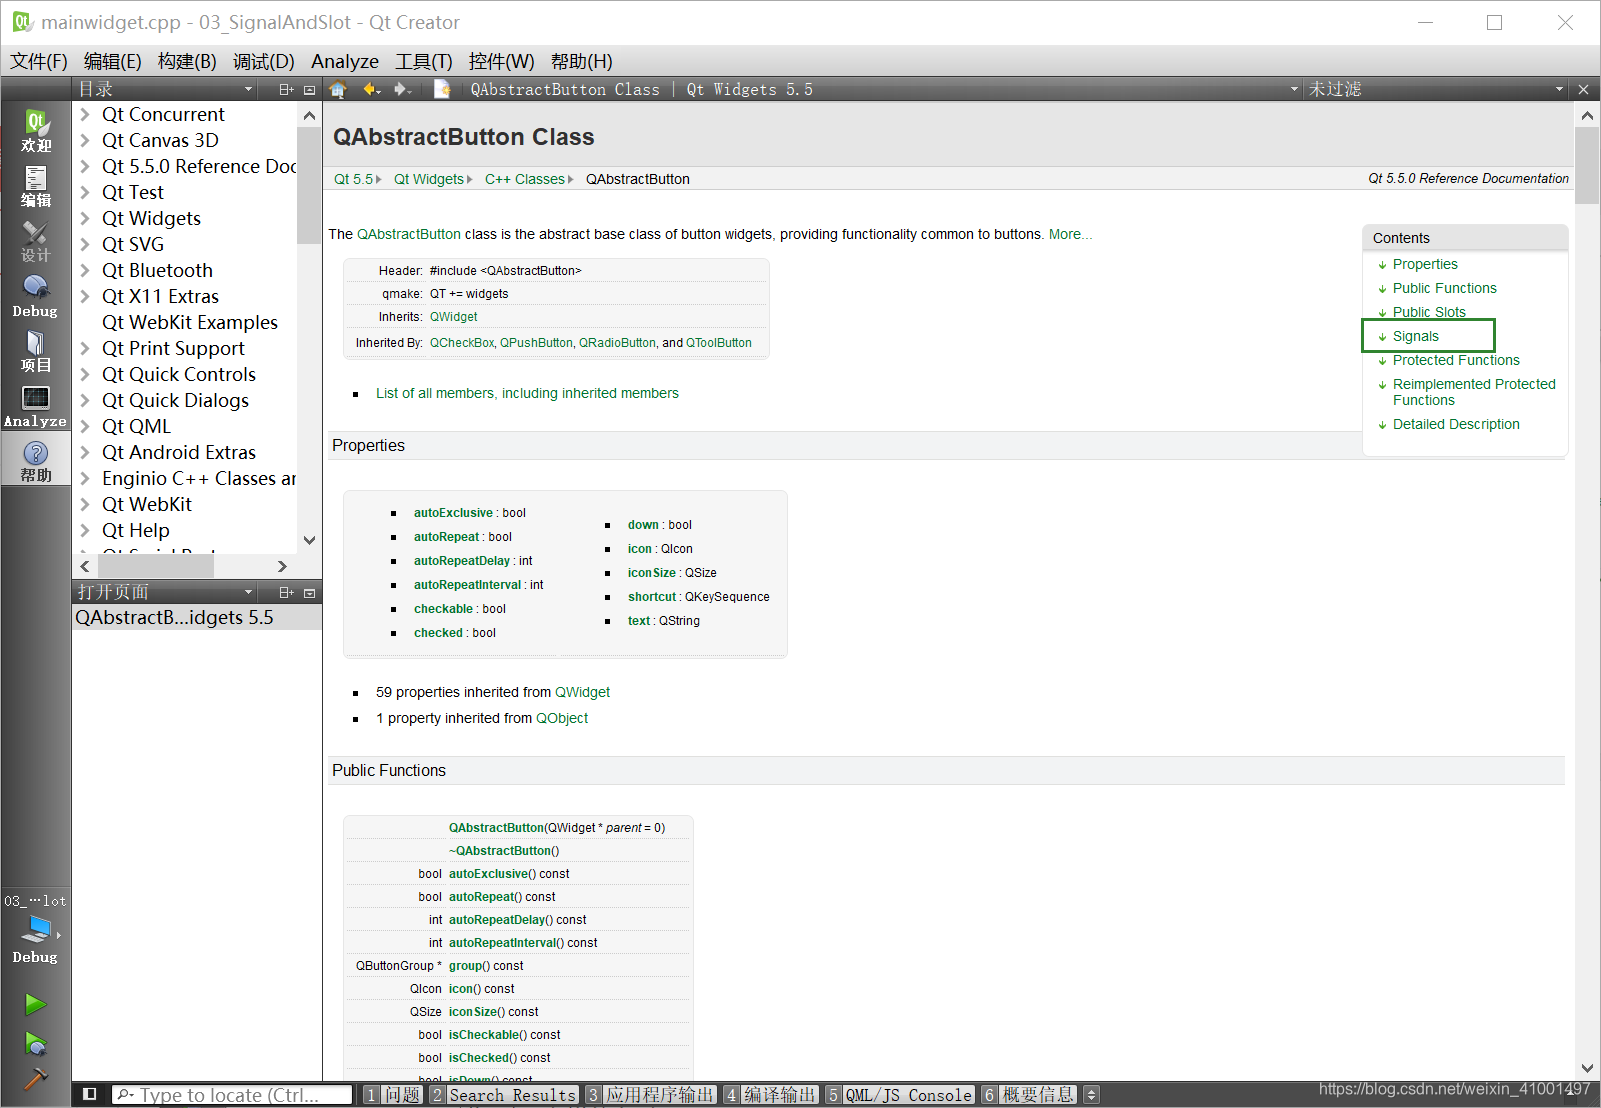Open the 帮助(H) menu
This screenshot has height=1108, width=1601.
click(x=582, y=61)
